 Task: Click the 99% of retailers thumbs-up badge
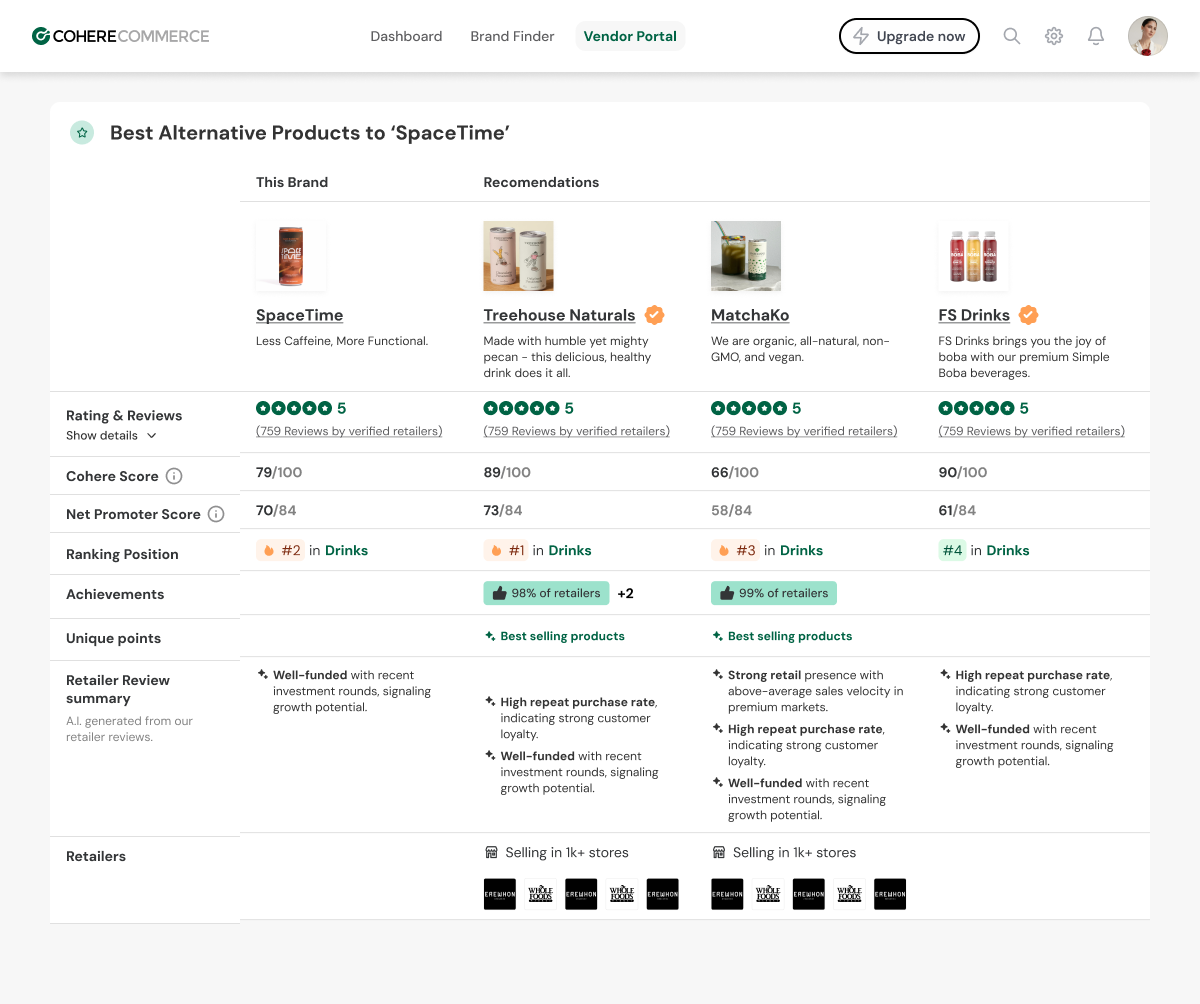pyautogui.click(x=774, y=593)
